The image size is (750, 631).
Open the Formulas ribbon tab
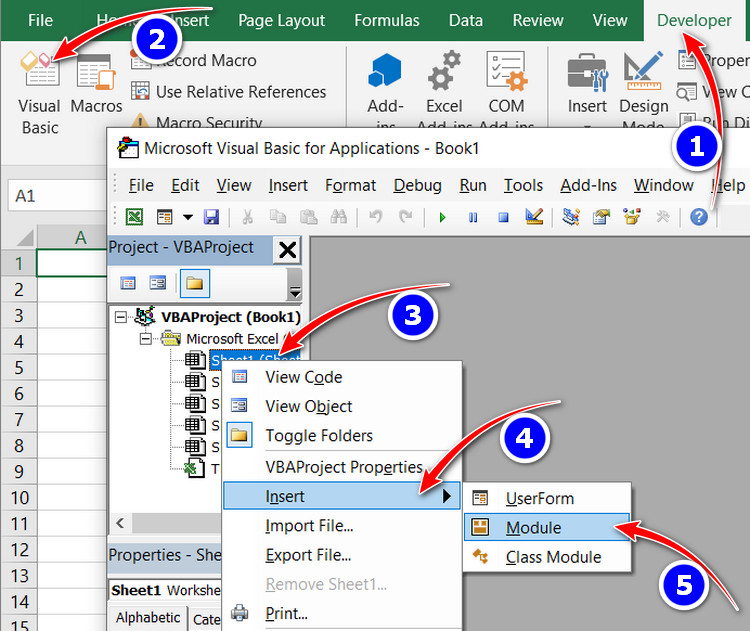386,21
